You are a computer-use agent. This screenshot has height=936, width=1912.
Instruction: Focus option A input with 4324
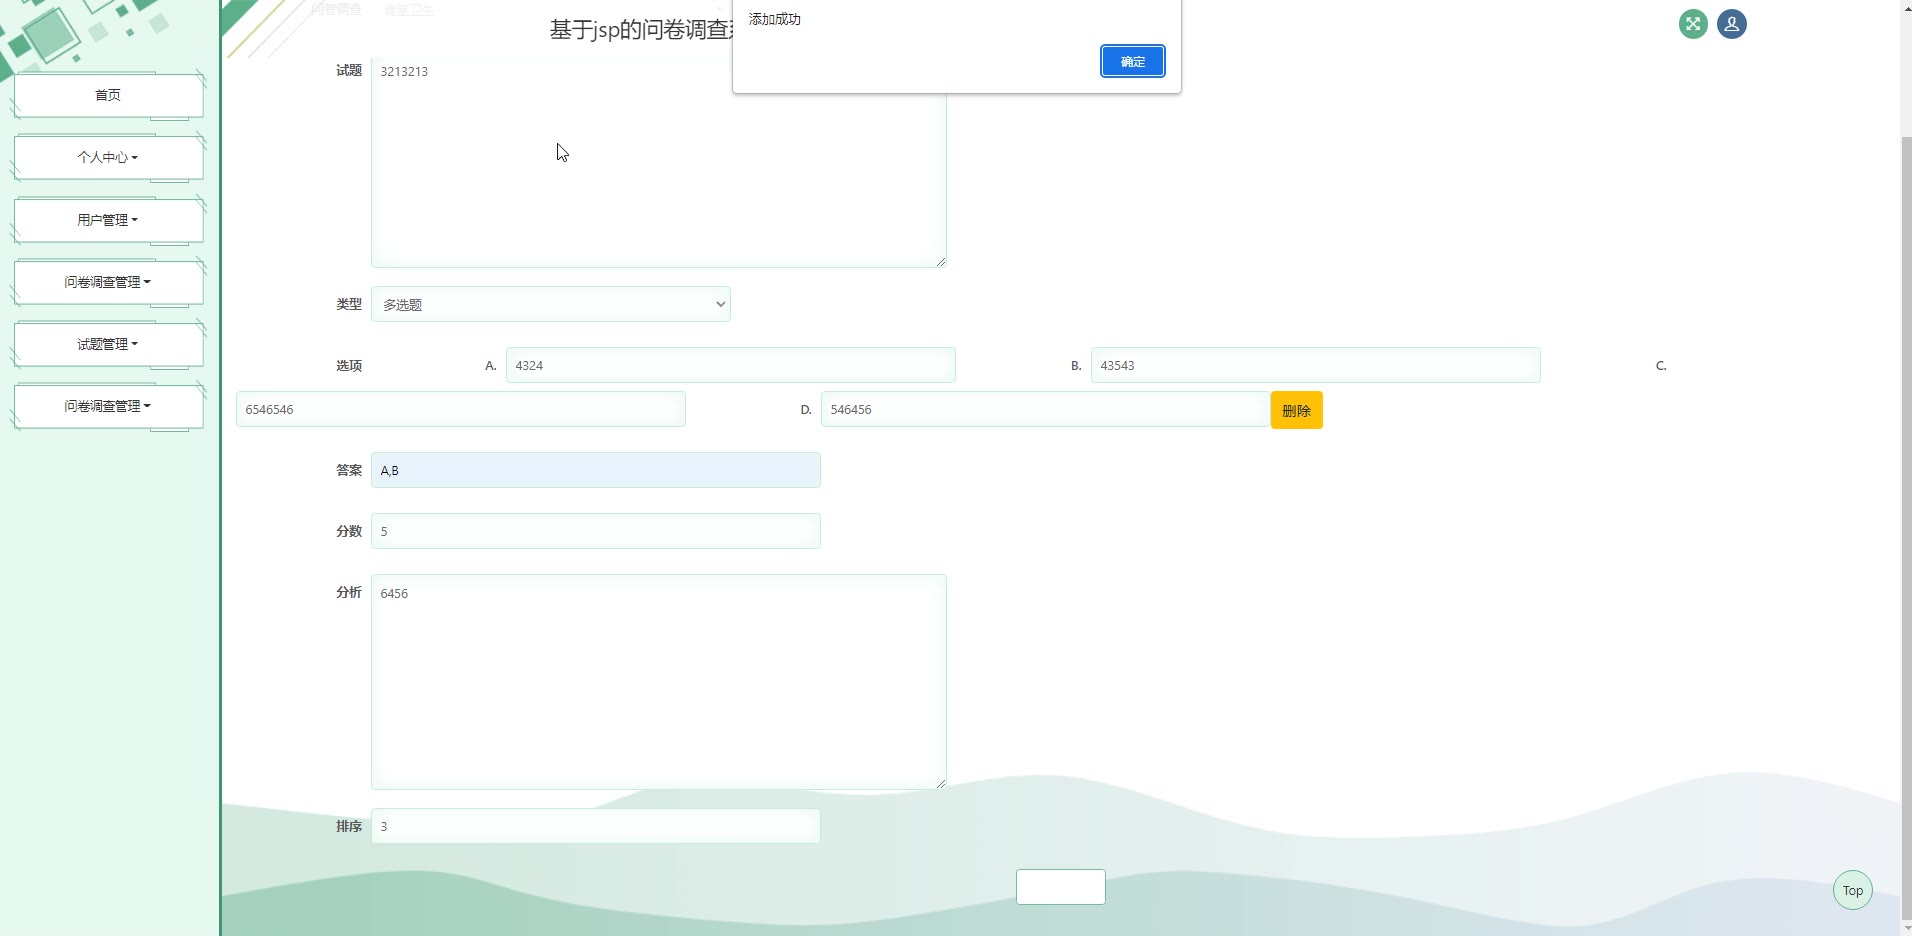click(731, 365)
